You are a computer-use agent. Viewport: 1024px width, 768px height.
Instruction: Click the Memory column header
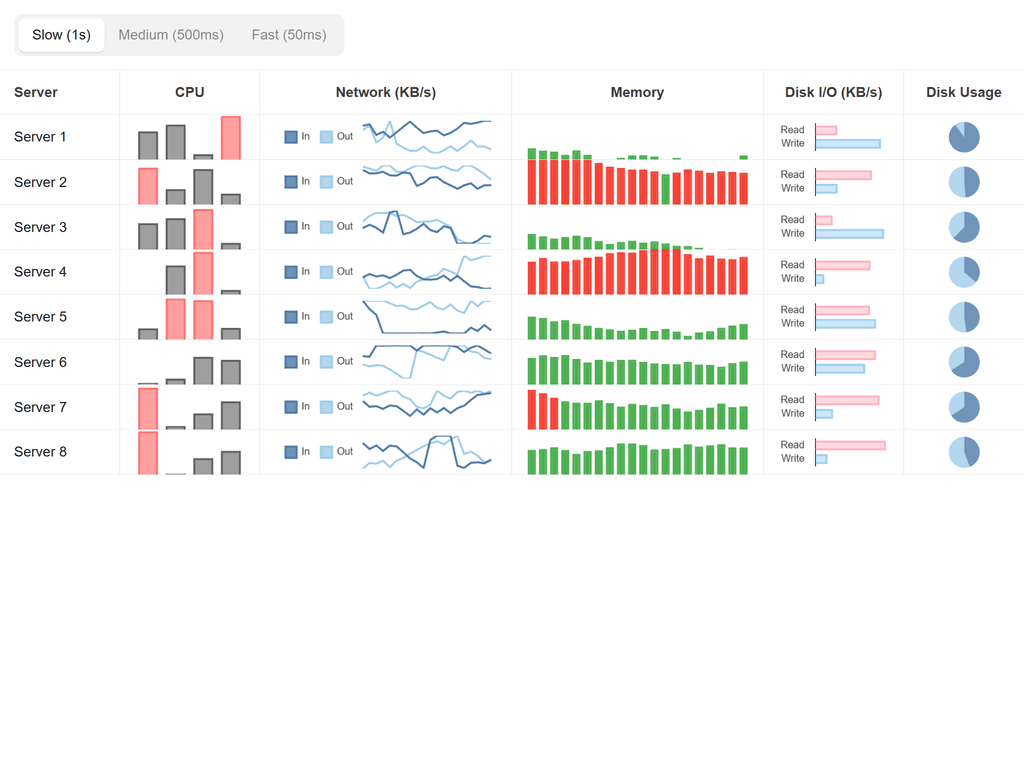(637, 92)
